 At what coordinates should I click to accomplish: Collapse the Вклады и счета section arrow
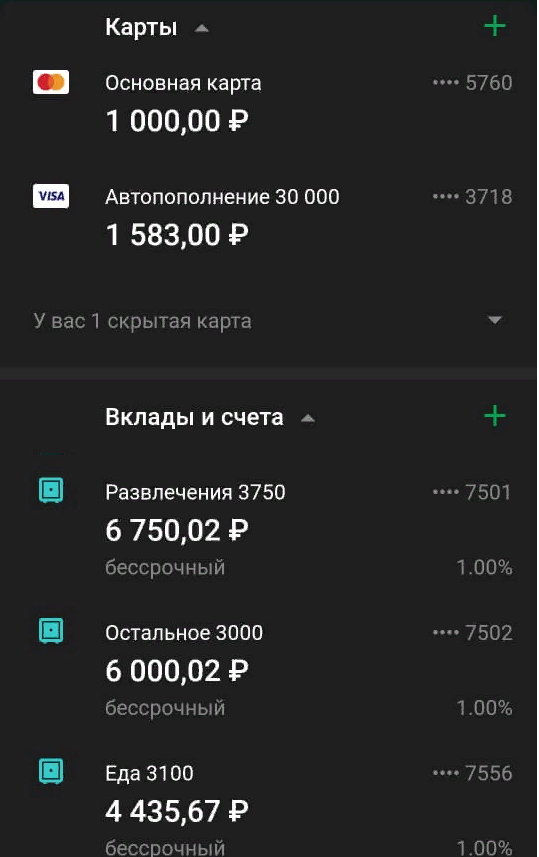[x=308, y=419]
